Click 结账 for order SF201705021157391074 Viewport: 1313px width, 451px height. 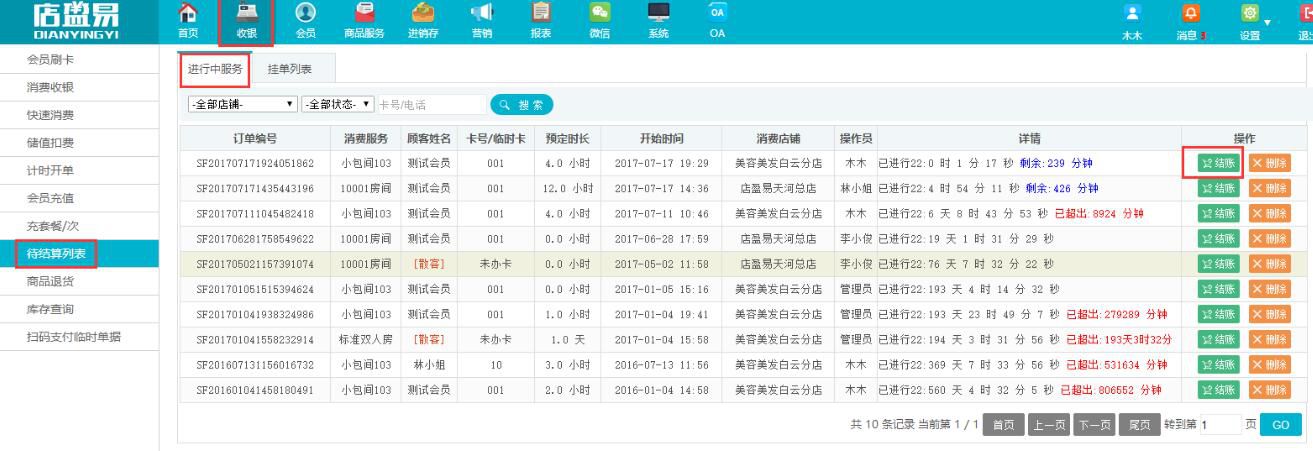1220,264
